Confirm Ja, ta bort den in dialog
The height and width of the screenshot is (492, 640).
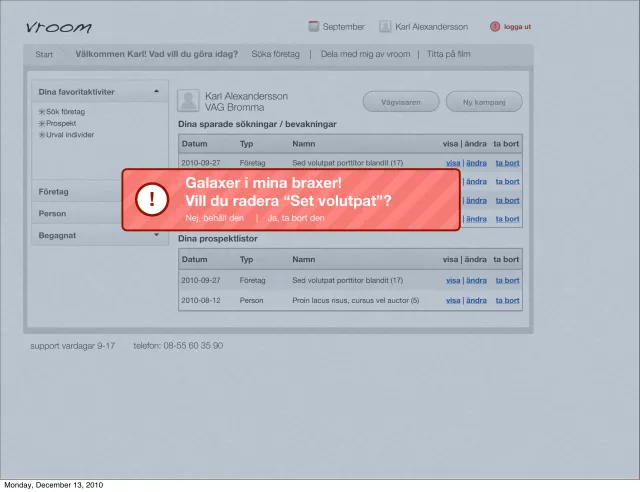[x=296, y=218]
